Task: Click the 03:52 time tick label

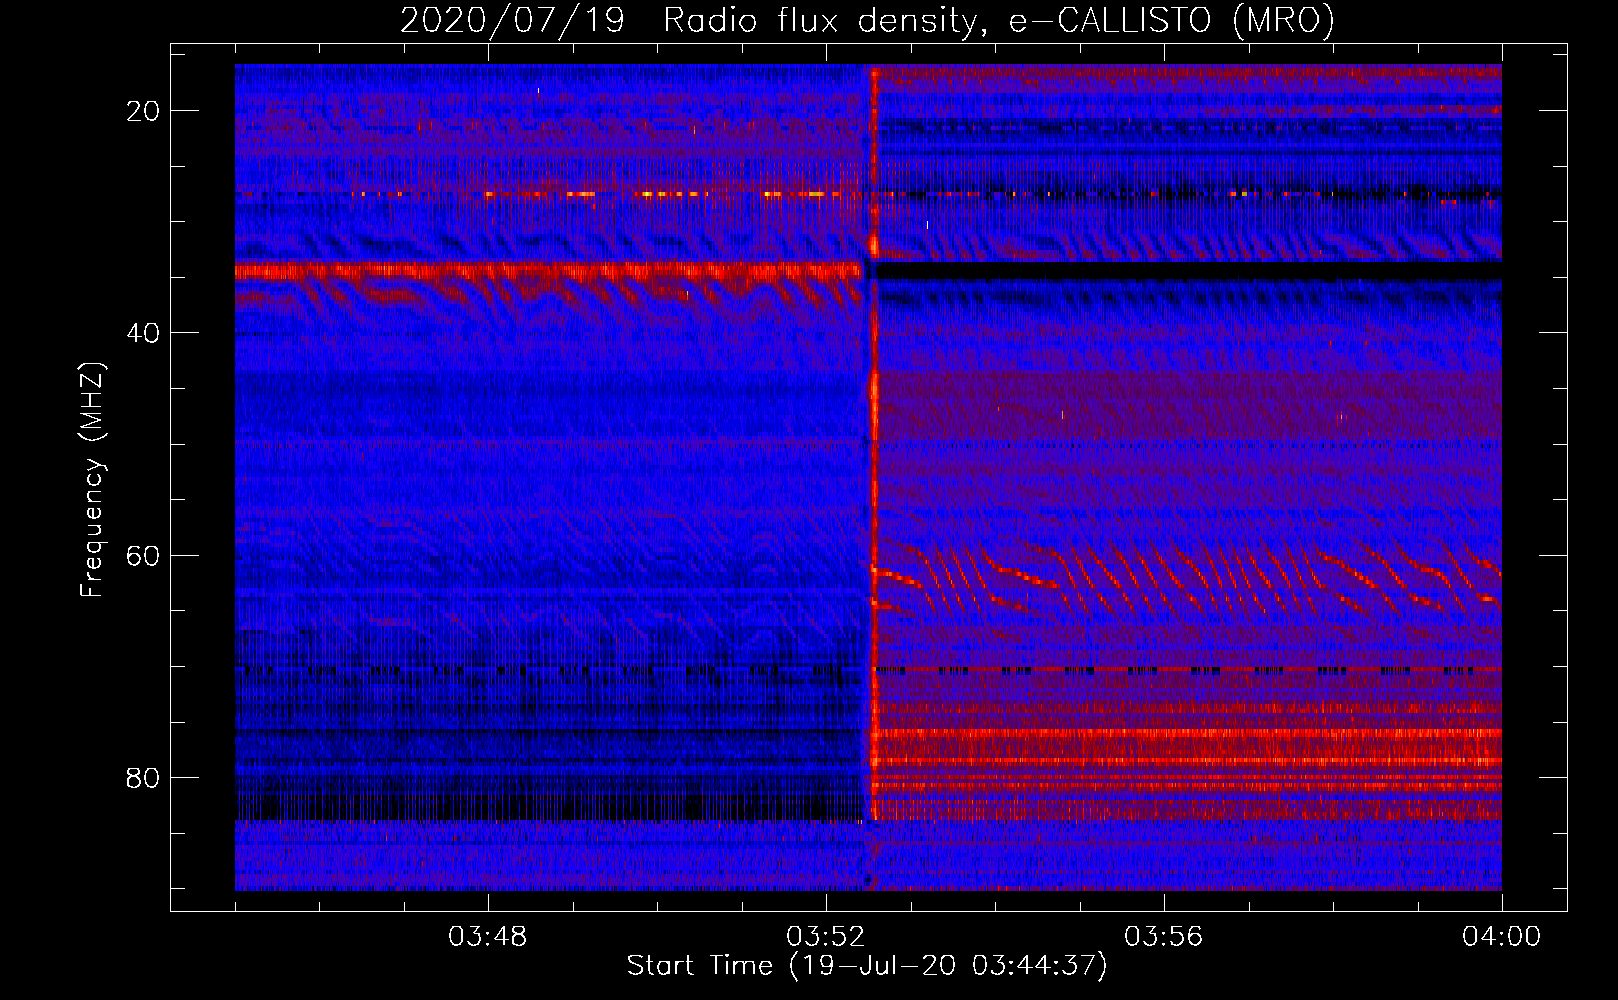Action: point(826,937)
